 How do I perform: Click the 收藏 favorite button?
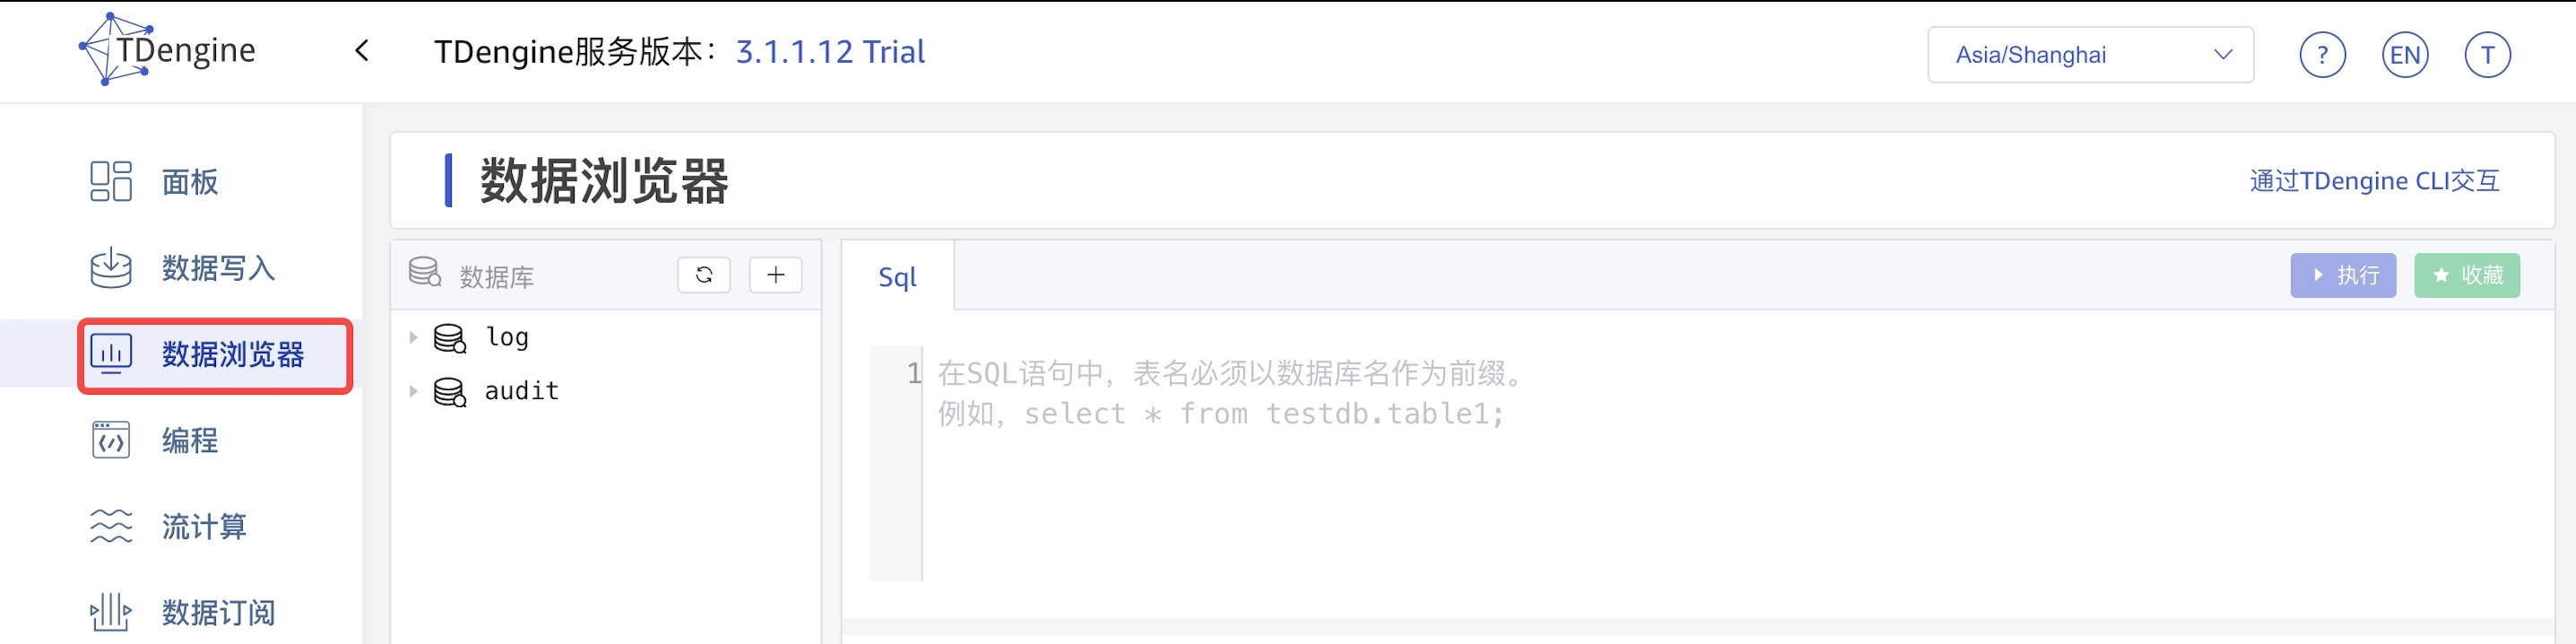pos(2466,275)
